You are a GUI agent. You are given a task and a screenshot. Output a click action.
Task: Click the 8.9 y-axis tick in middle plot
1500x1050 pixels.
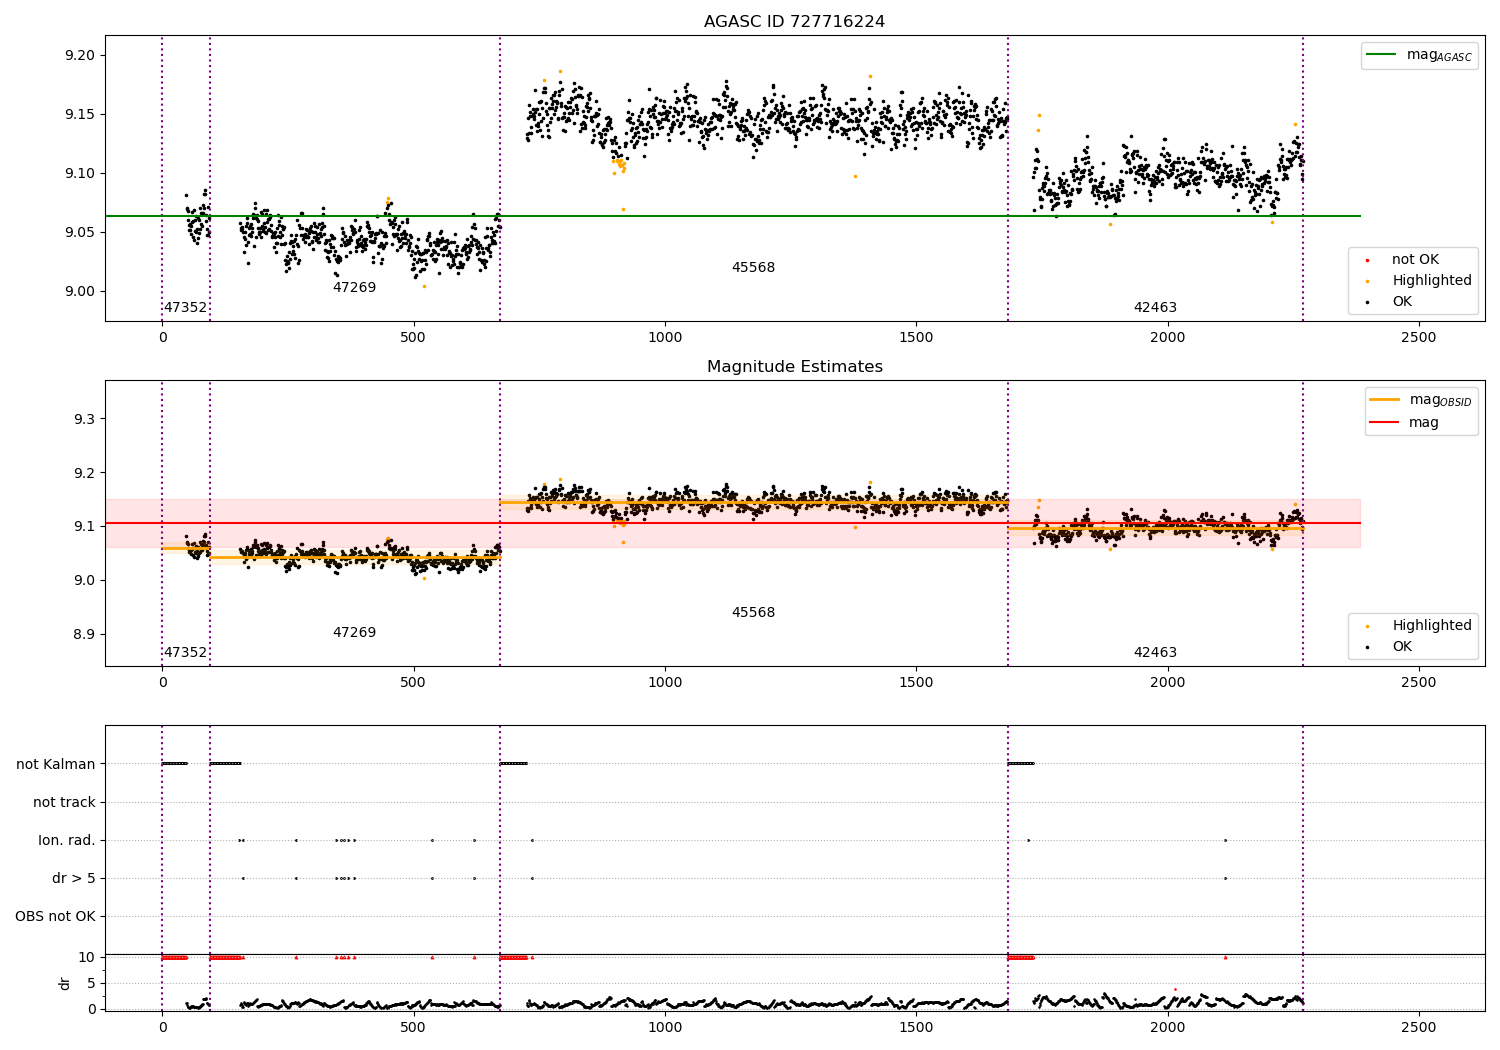pos(84,634)
